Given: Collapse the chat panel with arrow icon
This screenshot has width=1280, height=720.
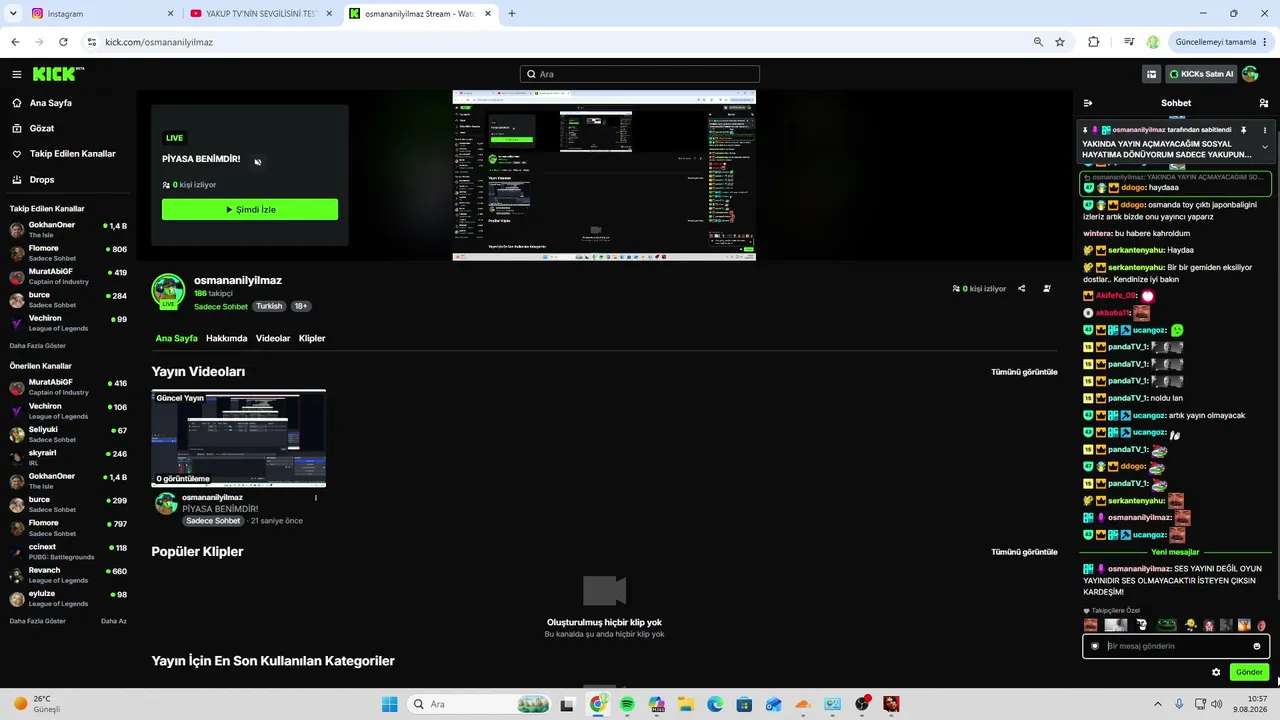Looking at the screenshot, I should 1088,103.
